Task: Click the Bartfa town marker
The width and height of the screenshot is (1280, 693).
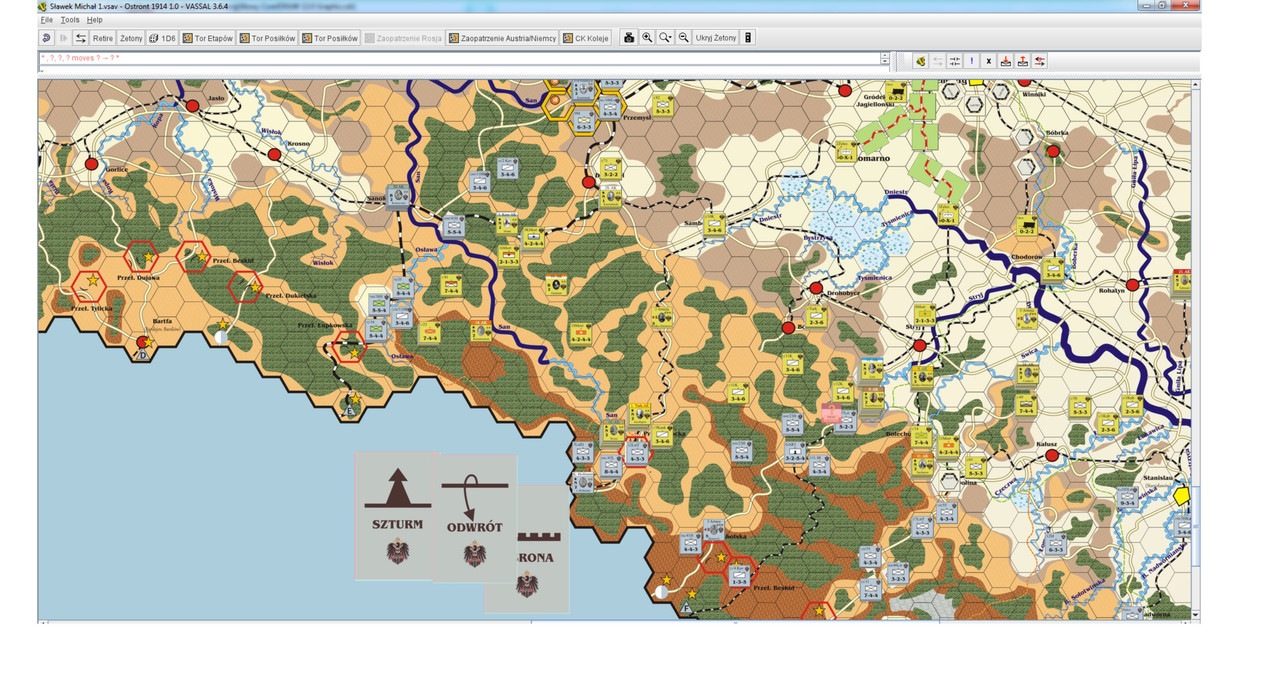Action: coord(142,343)
